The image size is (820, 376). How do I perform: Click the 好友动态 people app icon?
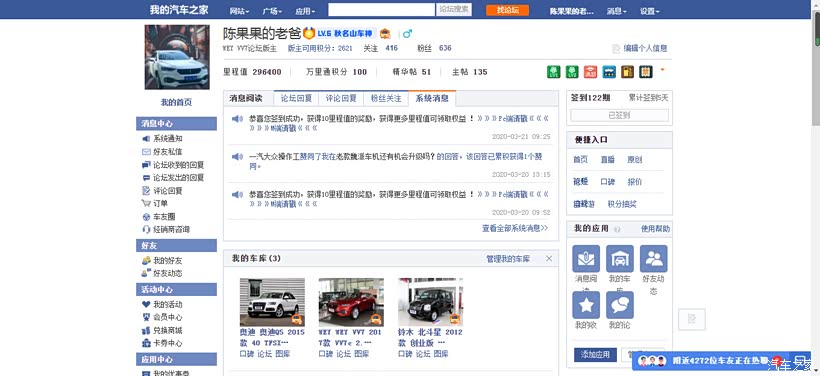click(654, 259)
